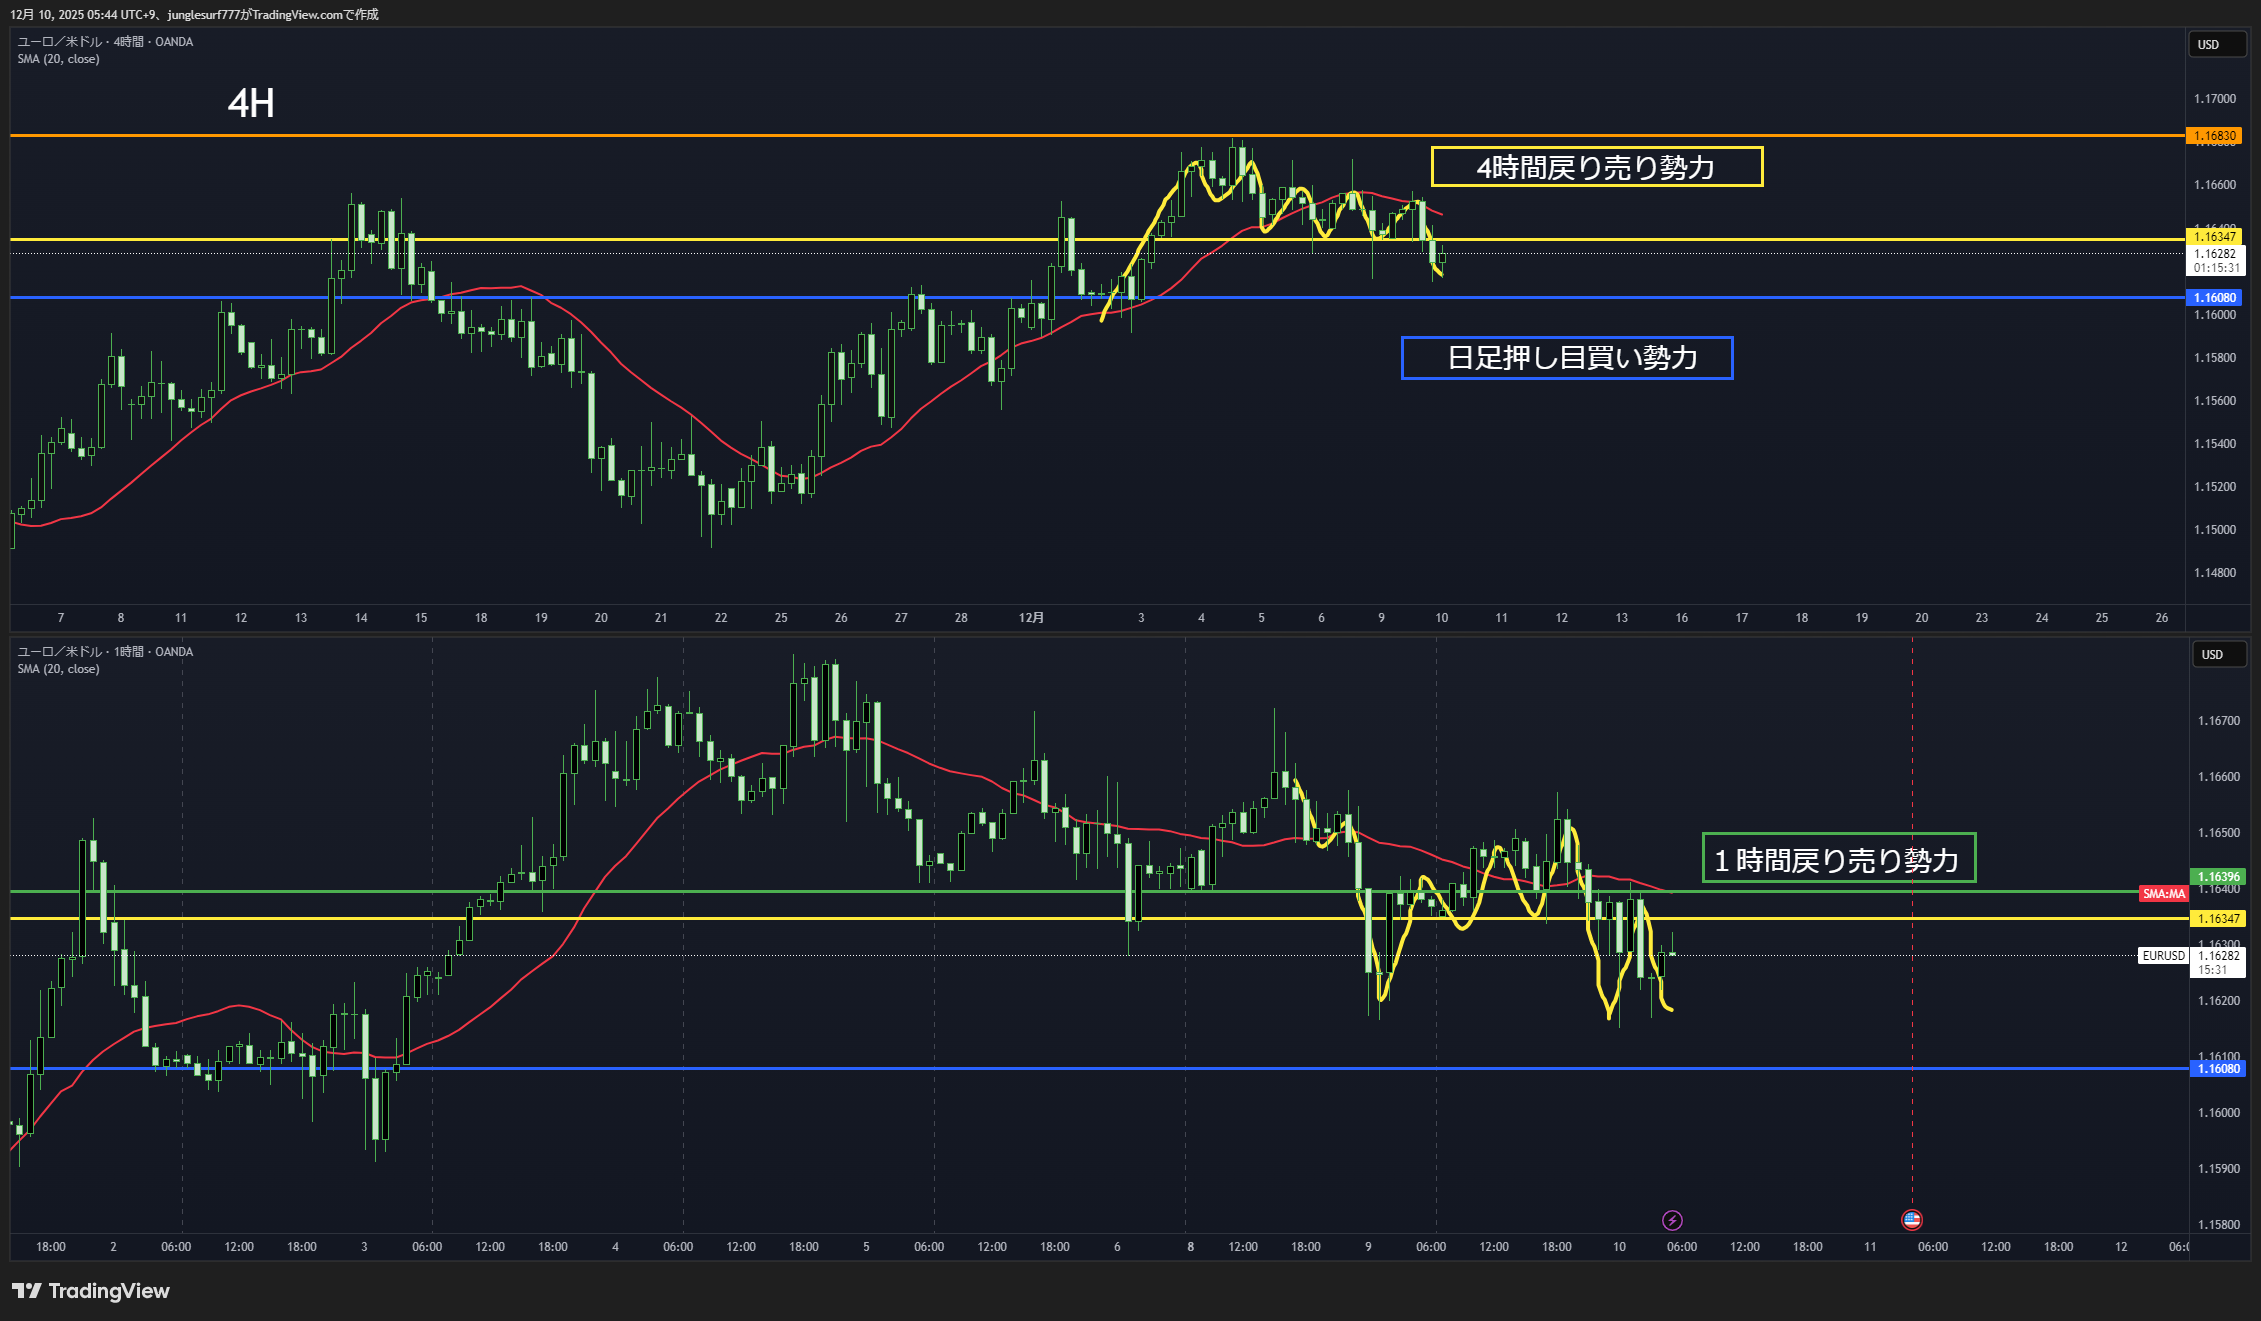
Task: Click the orange 1.16830 price tag
Action: pos(2214,136)
